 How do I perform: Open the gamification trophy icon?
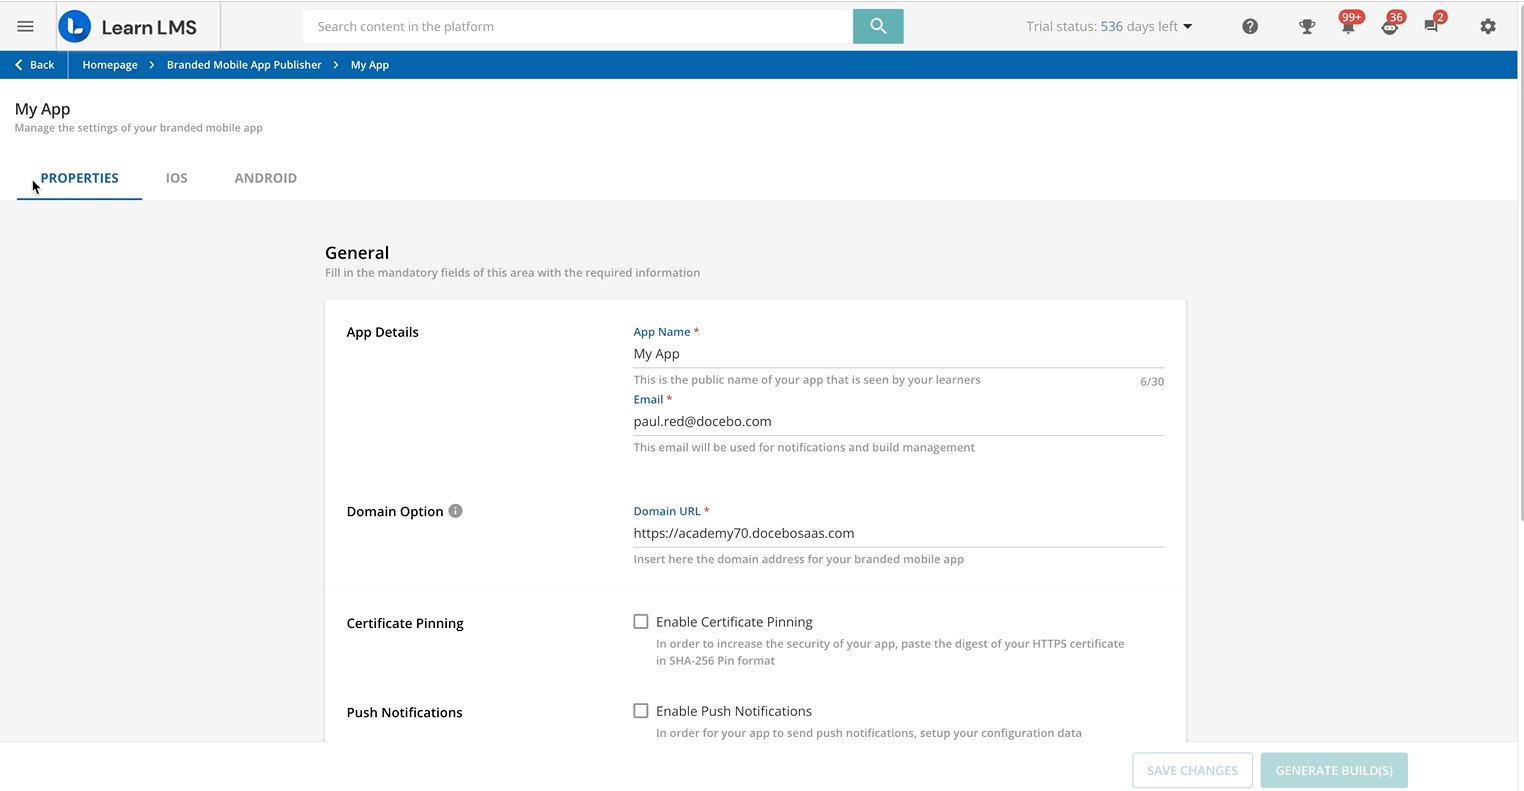(x=1306, y=27)
